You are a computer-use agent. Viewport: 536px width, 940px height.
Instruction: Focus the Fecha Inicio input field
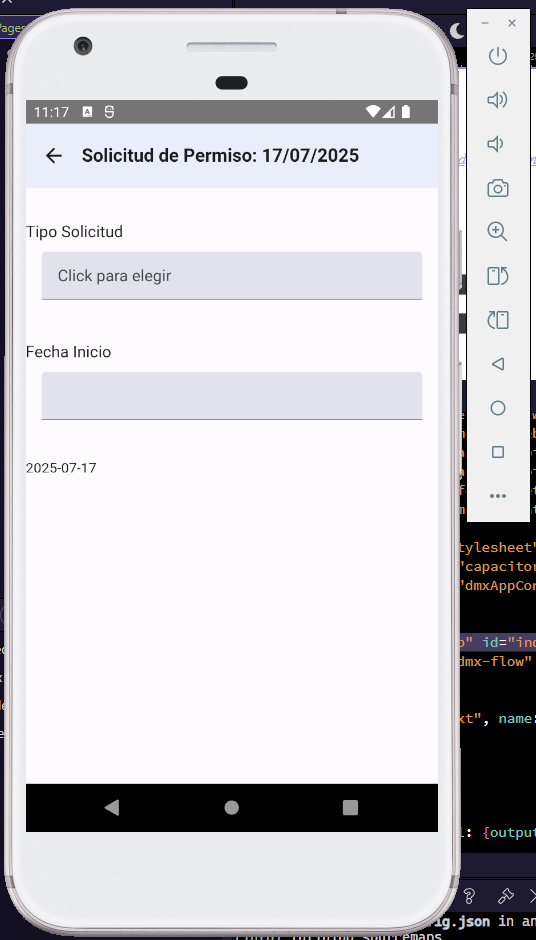pos(231,396)
